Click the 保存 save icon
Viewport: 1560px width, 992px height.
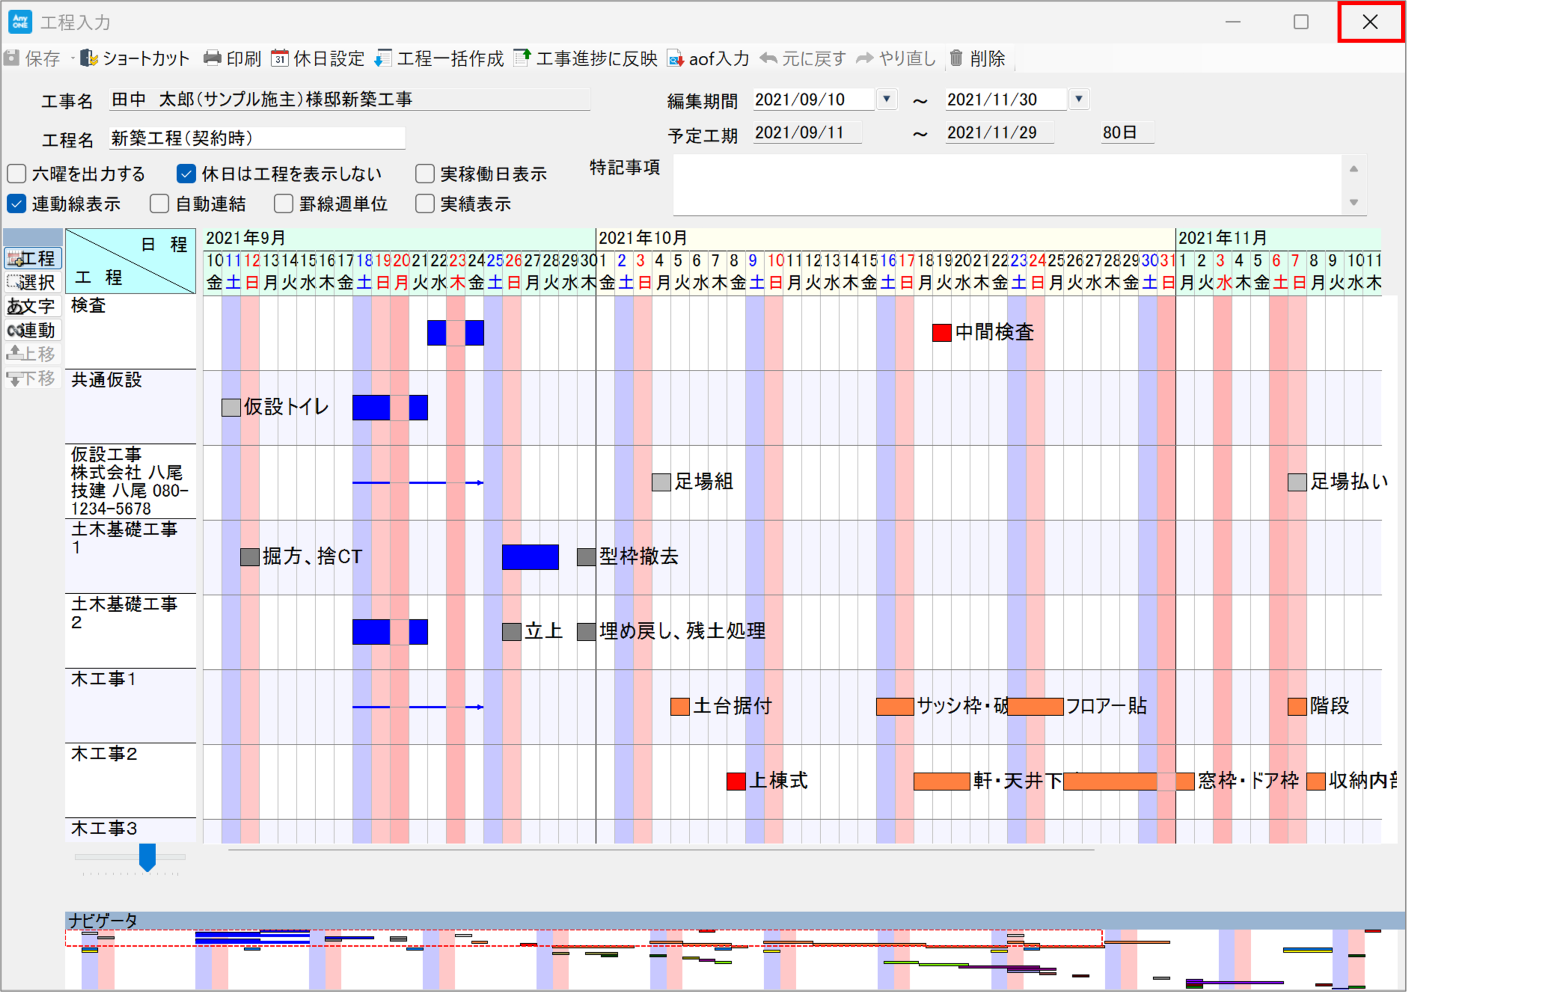pyautogui.click(x=12, y=58)
